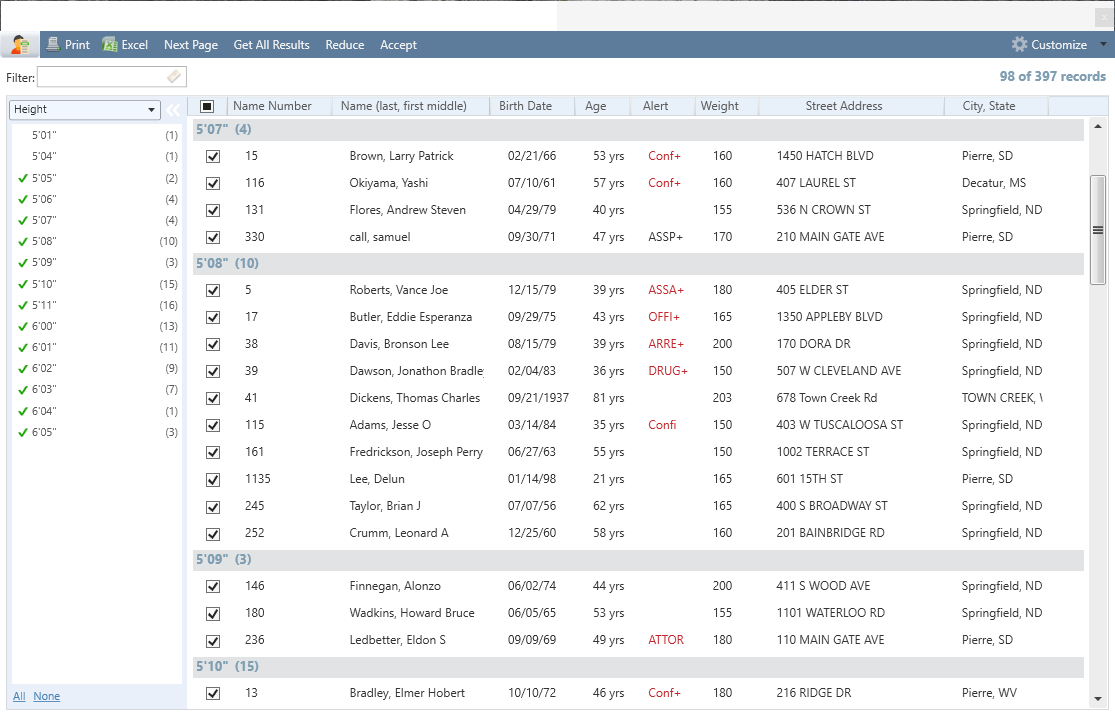Image resolution: width=1115 pixels, height=716 pixels.
Task: Click Next Page in the toolbar
Action: pyautogui.click(x=190, y=45)
